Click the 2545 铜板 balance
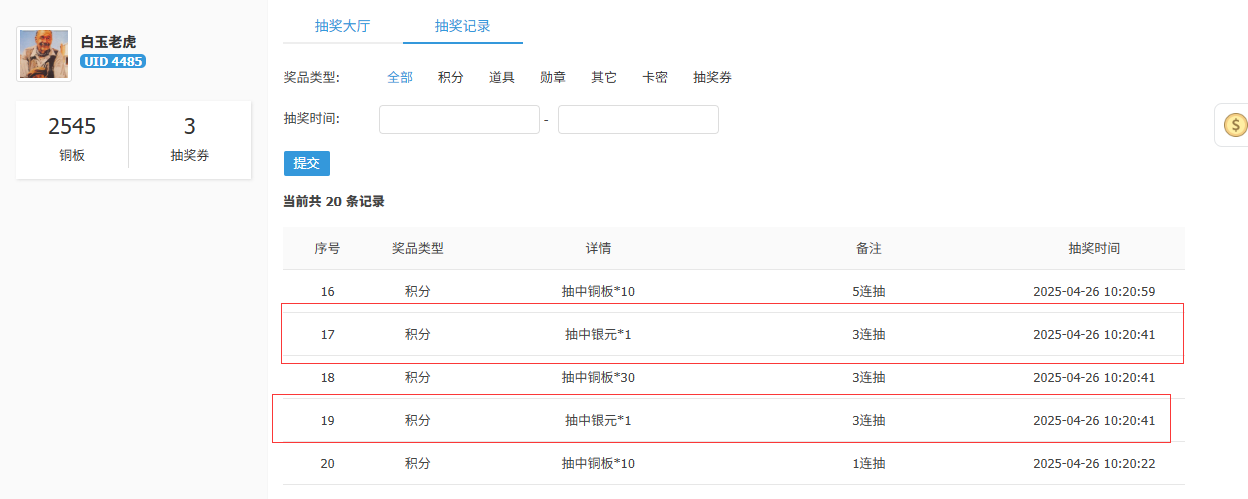Viewport: 1248px width, 499px height. 72,138
